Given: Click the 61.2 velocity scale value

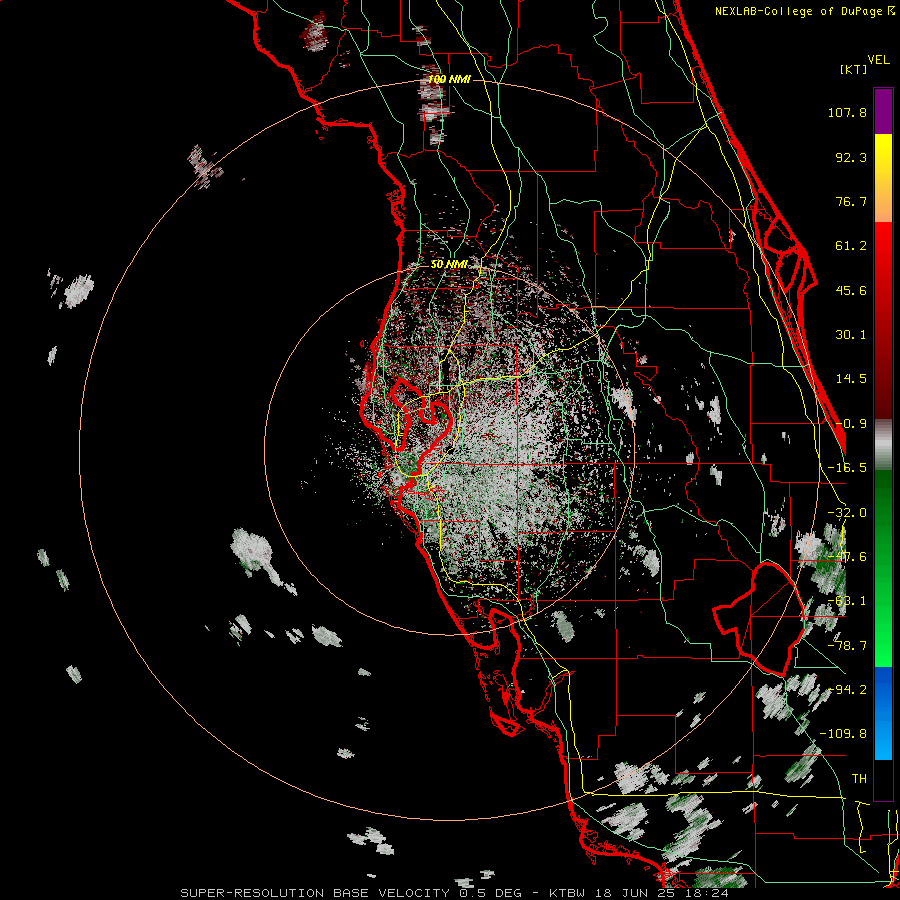Looking at the screenshot, I should [851, 246].
